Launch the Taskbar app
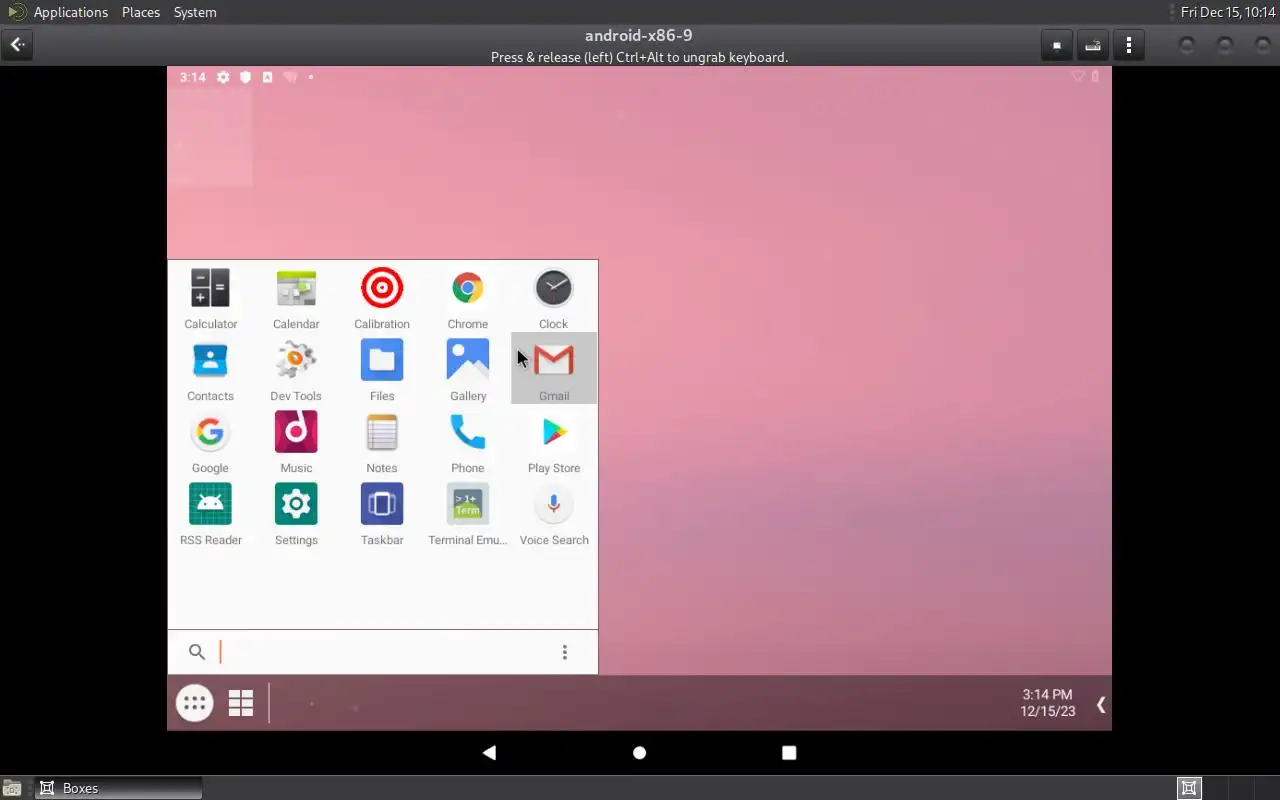This screenshot has width=1280, height=800. tap(382, 514)
